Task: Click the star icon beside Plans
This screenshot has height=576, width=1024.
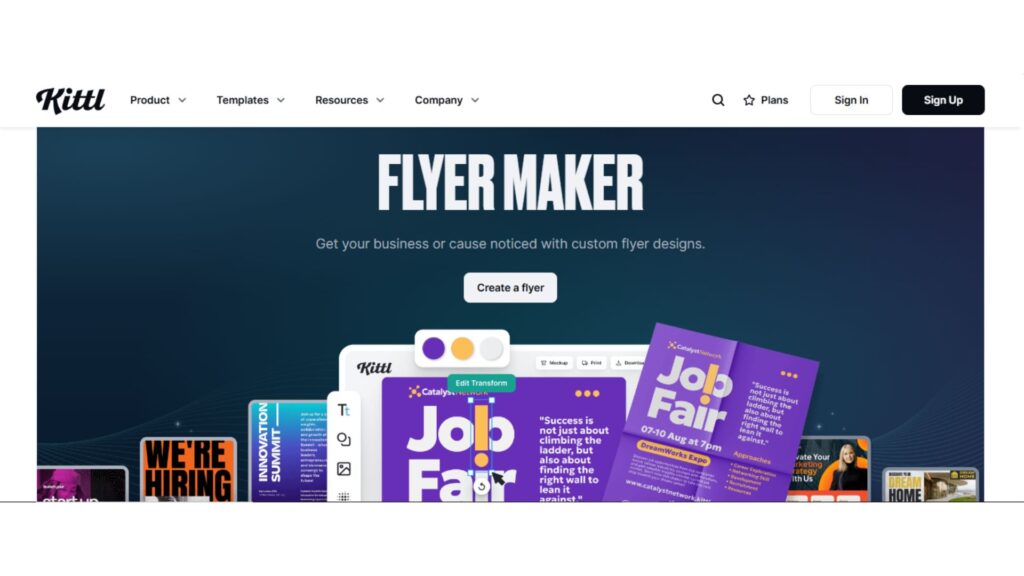Action: tap(749, 100)
